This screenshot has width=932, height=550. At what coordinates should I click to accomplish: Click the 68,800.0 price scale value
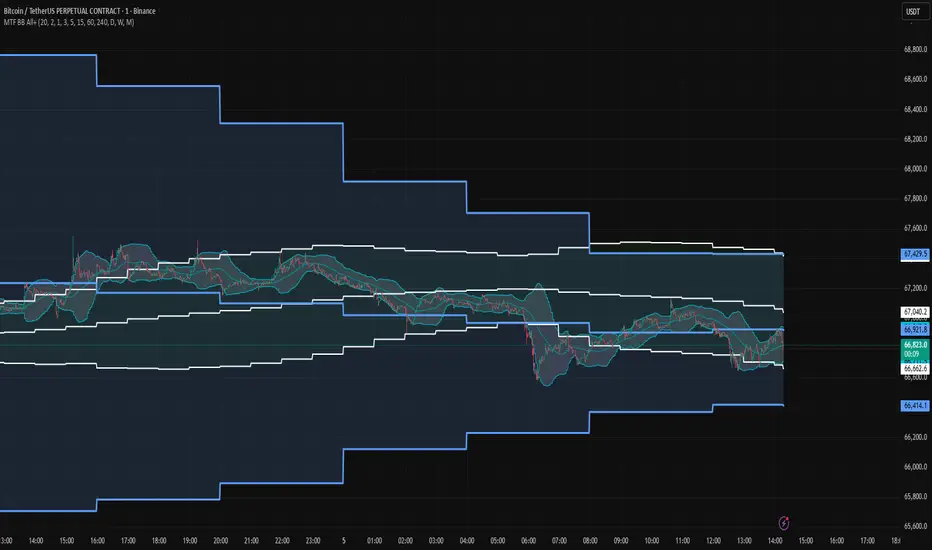tap(915, 49)
